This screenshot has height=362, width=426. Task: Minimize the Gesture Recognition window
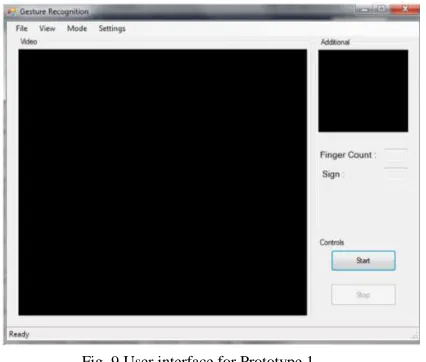point(365,9)
